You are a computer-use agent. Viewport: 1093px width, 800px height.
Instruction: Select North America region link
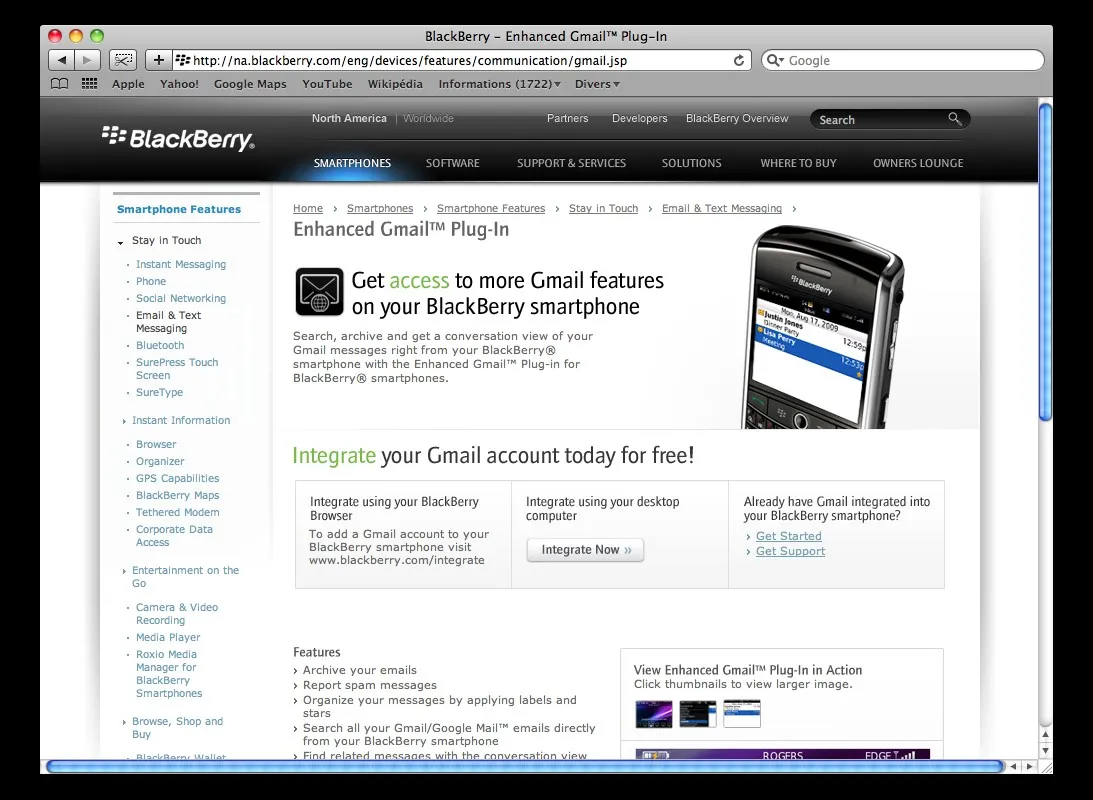click(x=349, y=118)
